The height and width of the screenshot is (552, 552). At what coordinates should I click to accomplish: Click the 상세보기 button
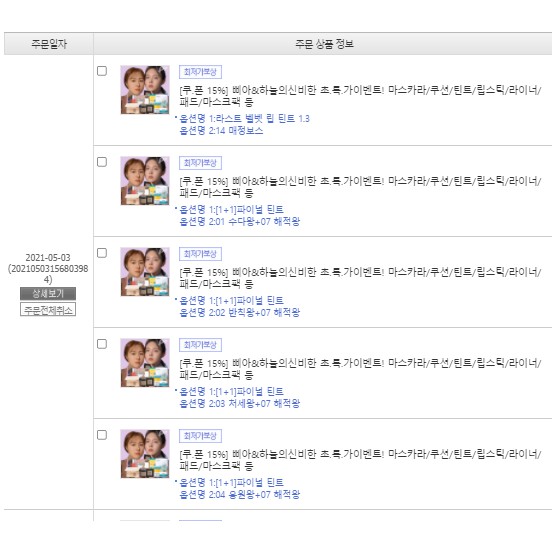click(x=48, y=294)
